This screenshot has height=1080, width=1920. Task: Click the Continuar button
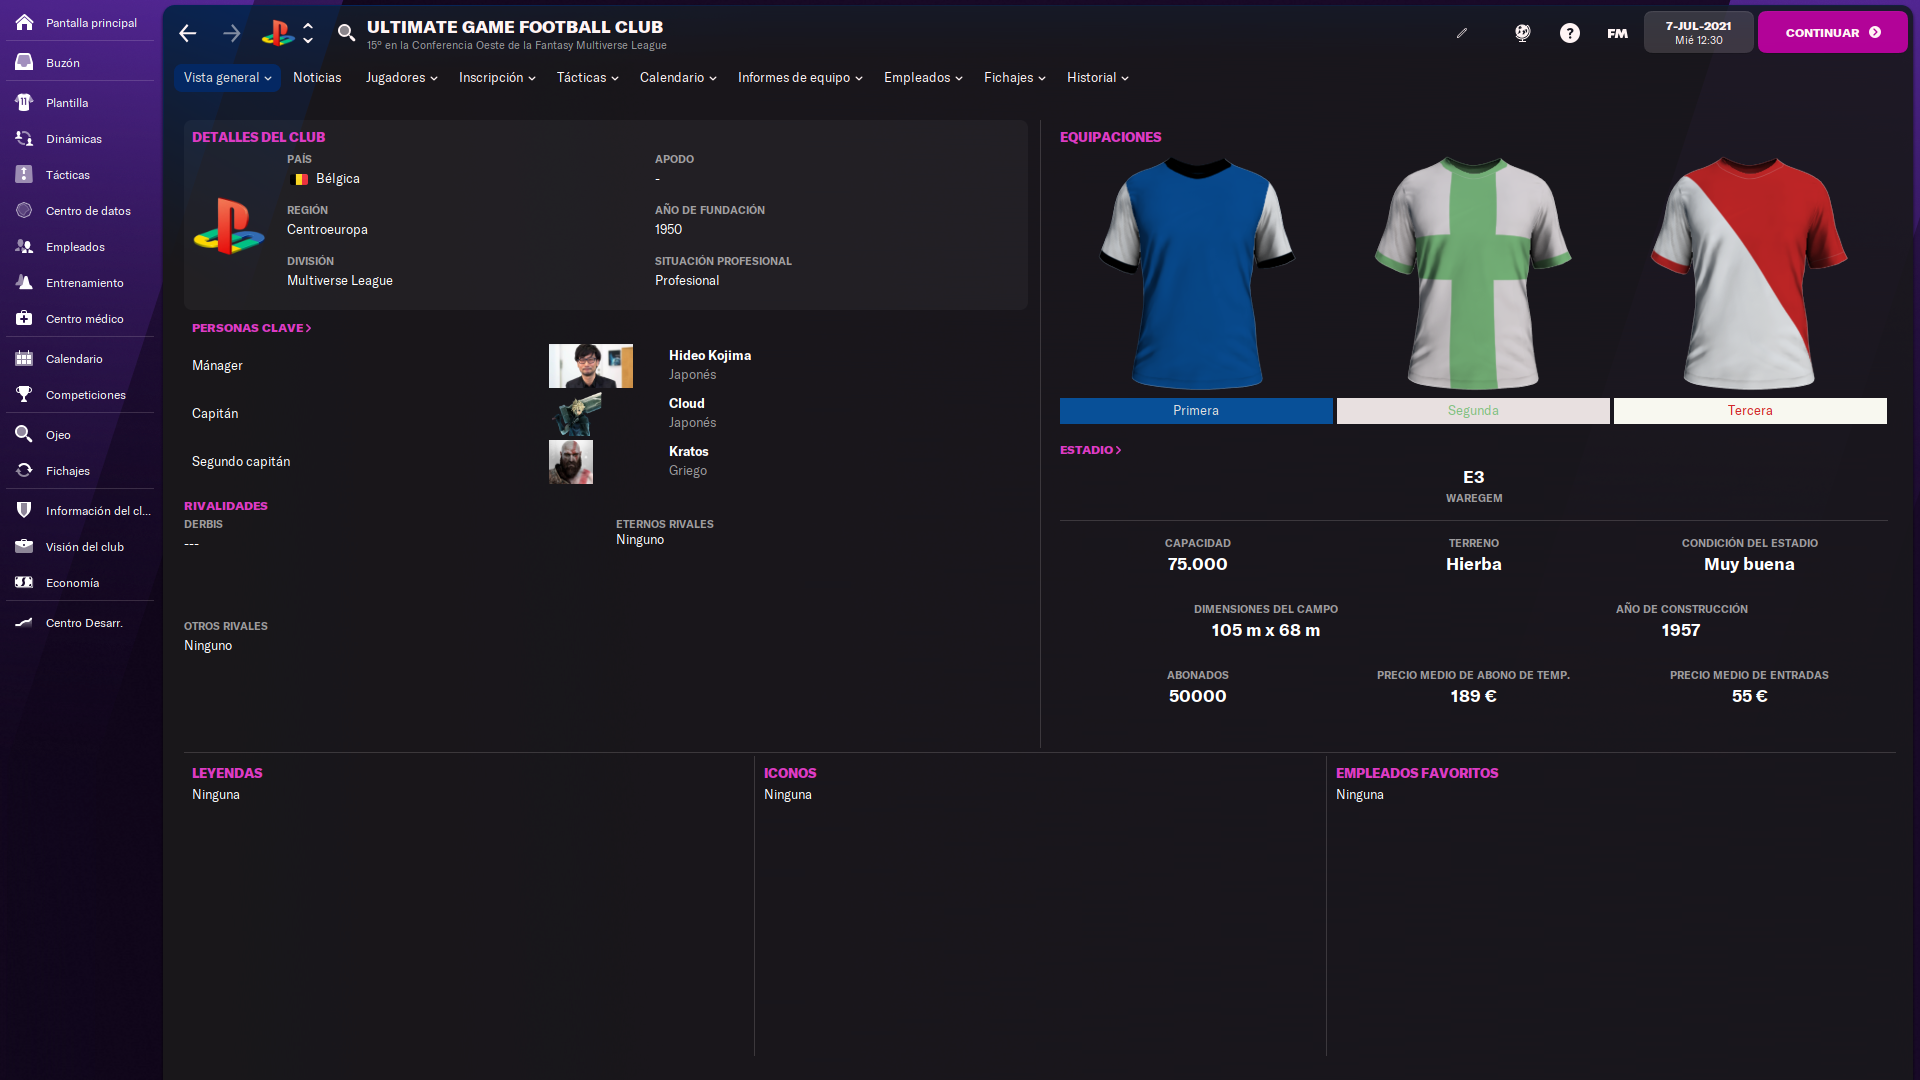click(x=1832, y=32)
